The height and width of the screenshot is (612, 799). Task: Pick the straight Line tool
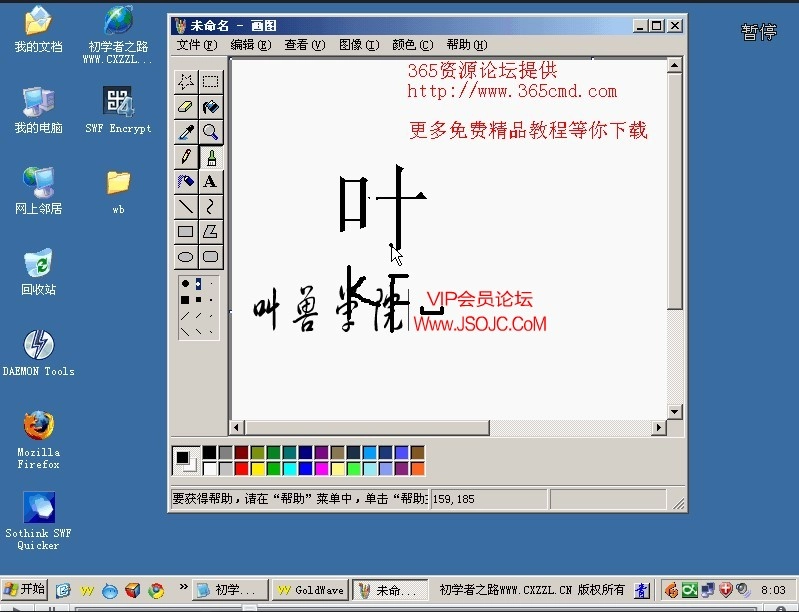pyautogui.click(x=185, y=207)
